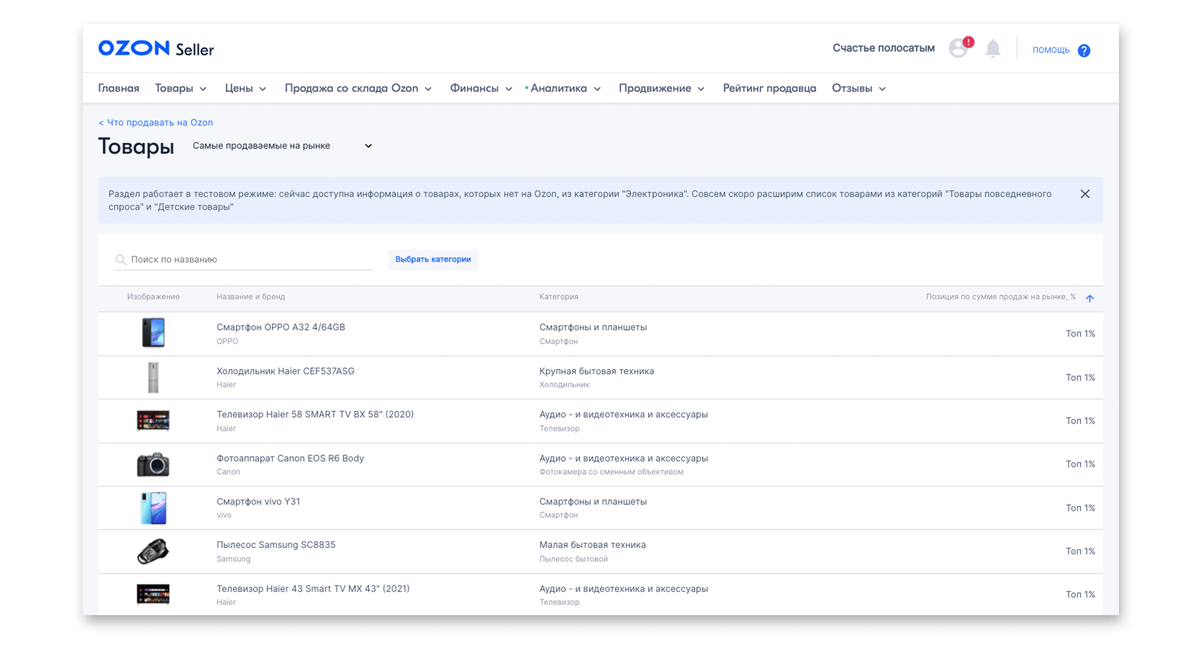Open the Главная menu item
The height and width of the screenshot is (653, 1200).
point(118,88)
